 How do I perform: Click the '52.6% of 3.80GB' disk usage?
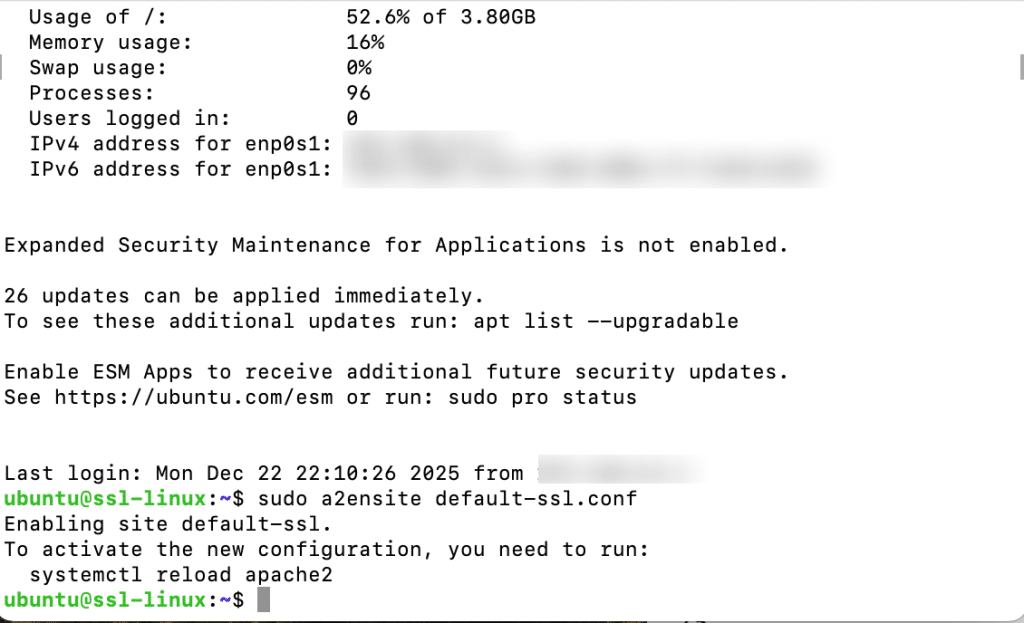tap(441, 17)
